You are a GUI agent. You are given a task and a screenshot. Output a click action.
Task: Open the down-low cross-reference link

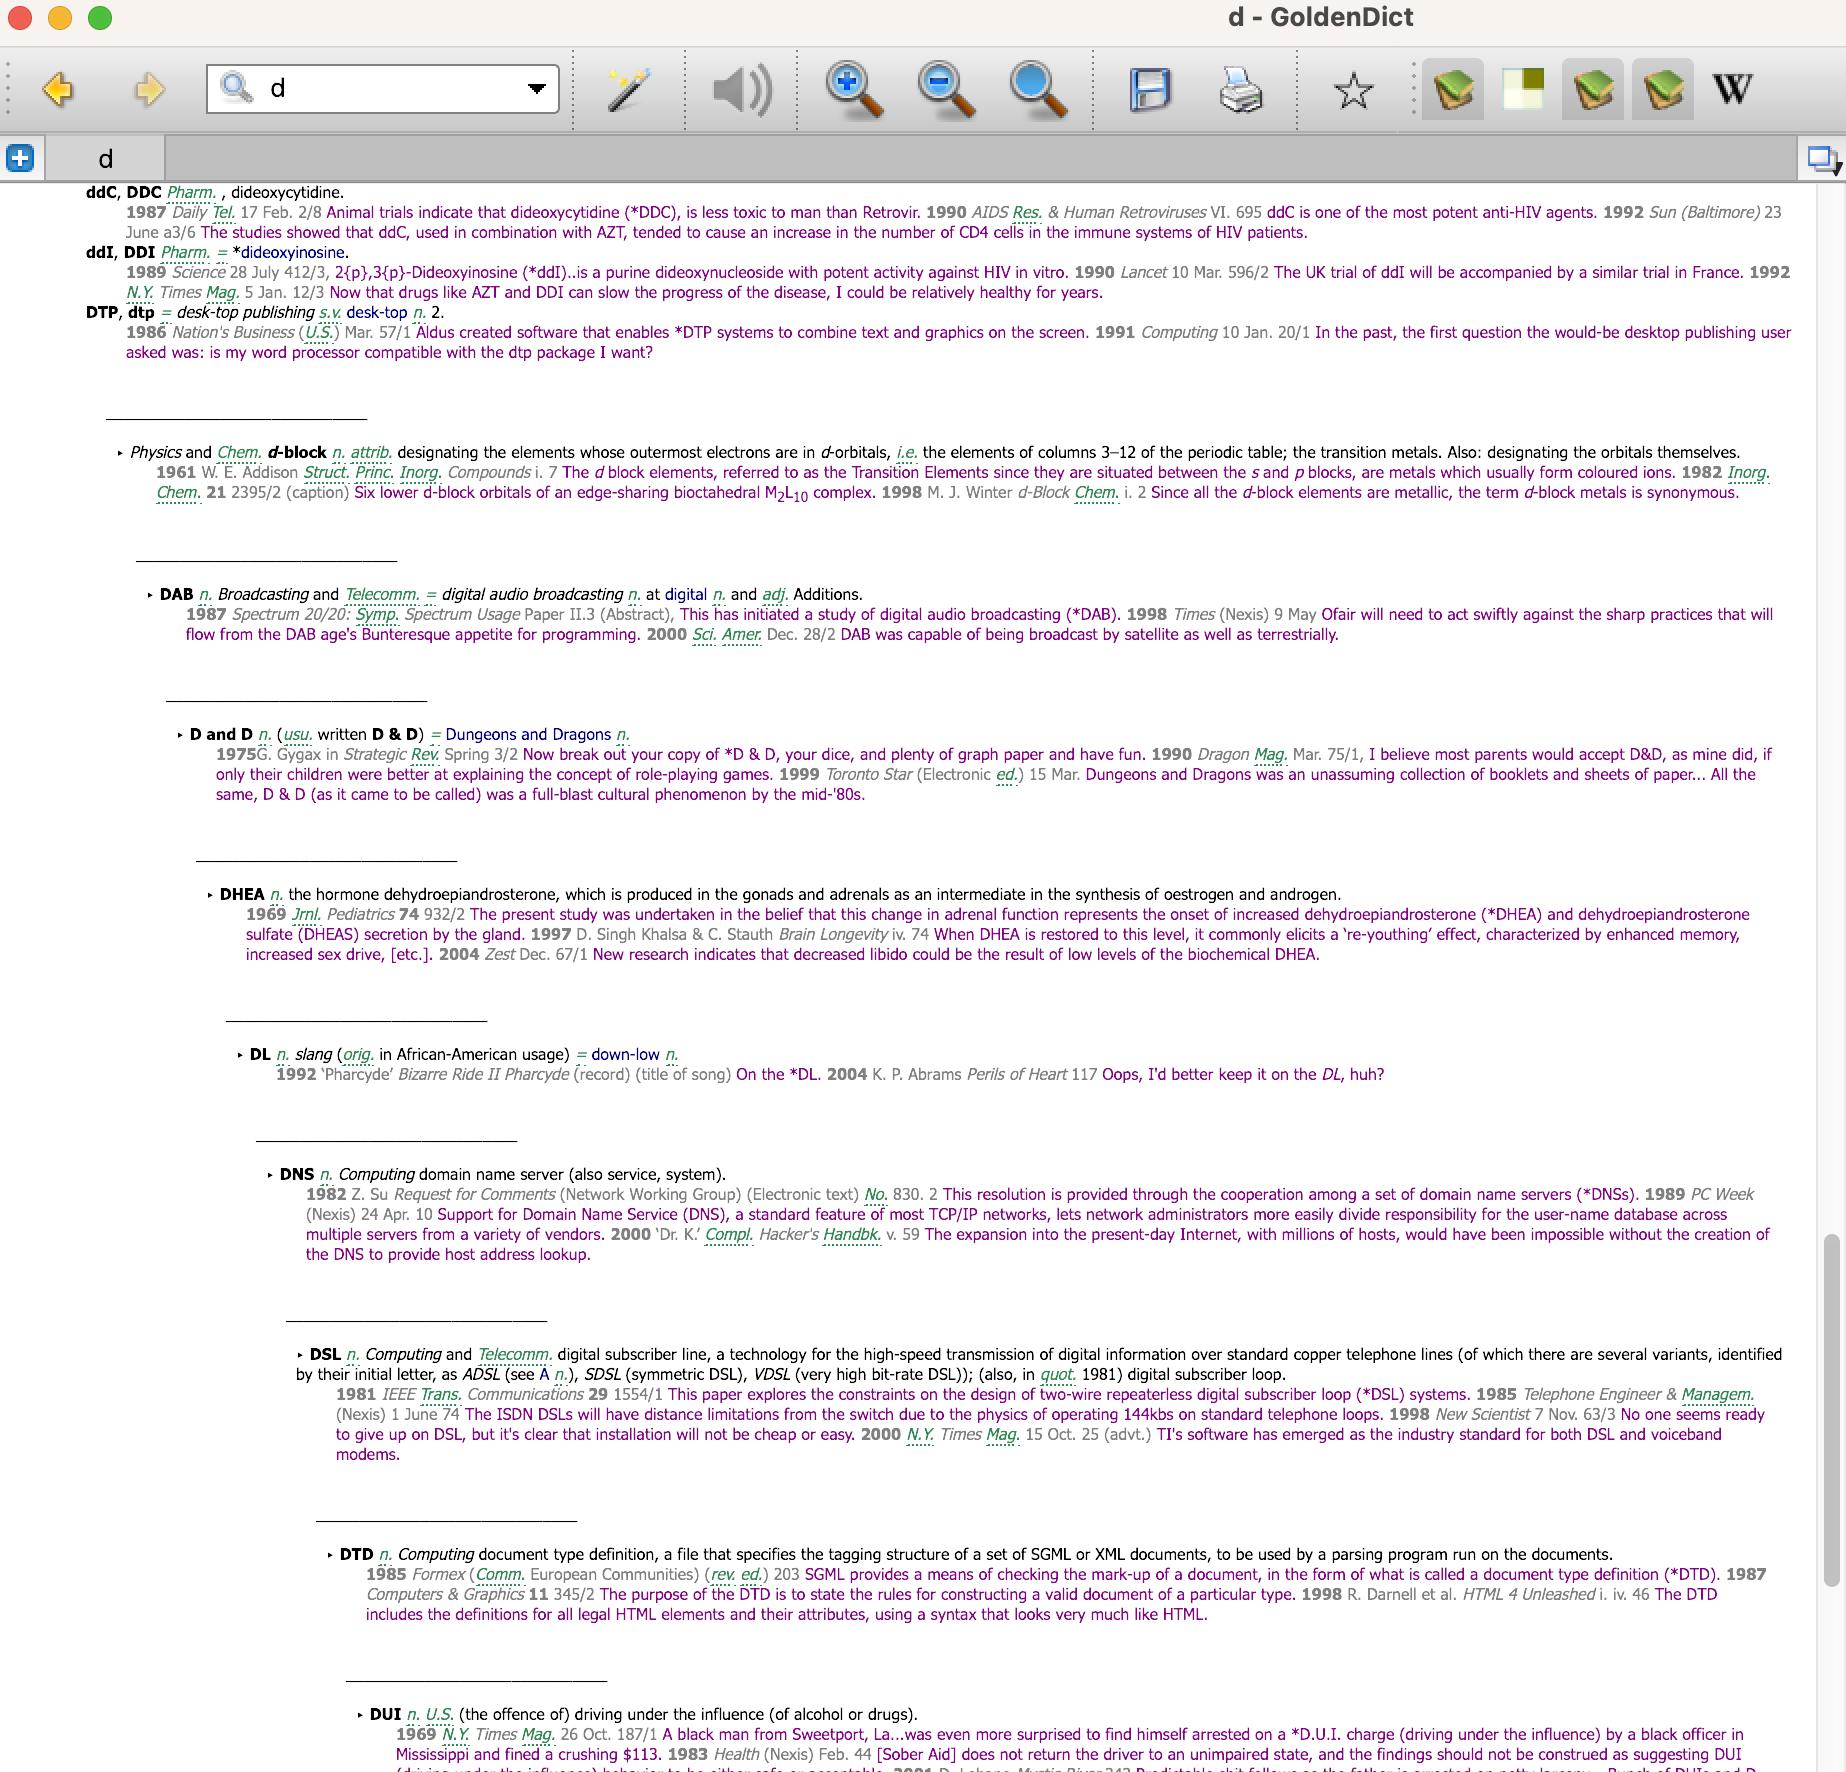(621, 1054)
